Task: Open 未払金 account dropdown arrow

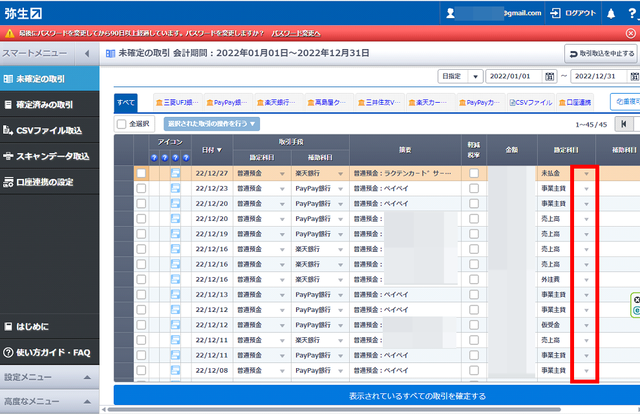Action: [x=587, y=174]
